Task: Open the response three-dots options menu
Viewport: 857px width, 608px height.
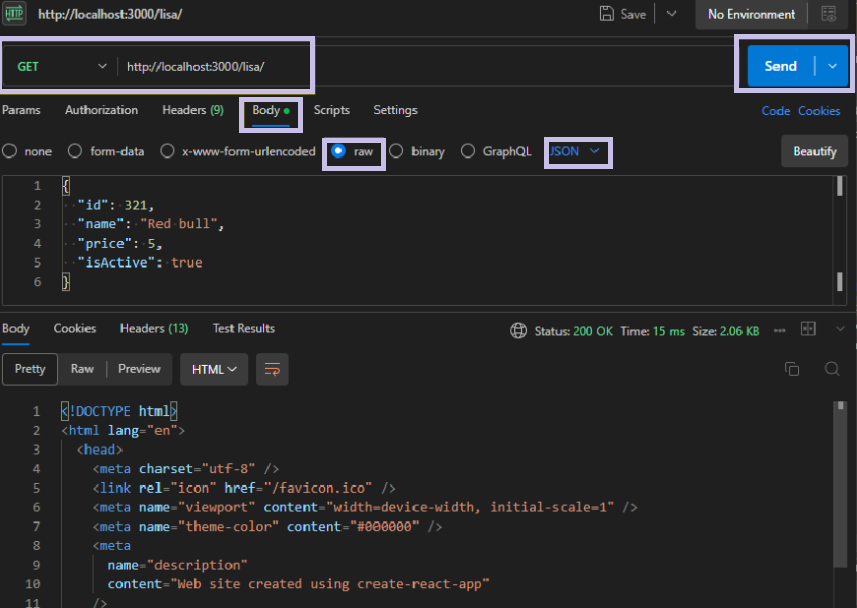Action: click(x=780, y=329)
